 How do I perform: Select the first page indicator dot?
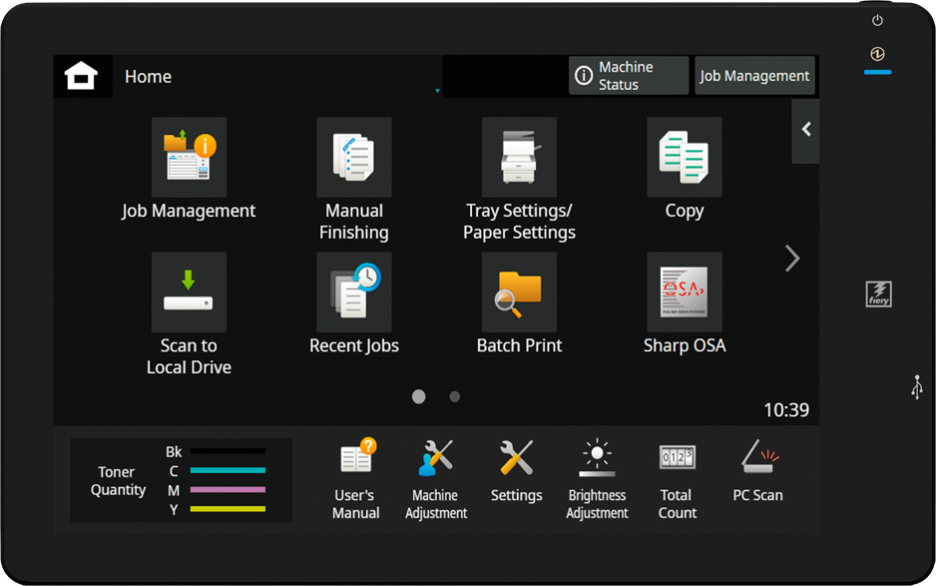point(418,396)
